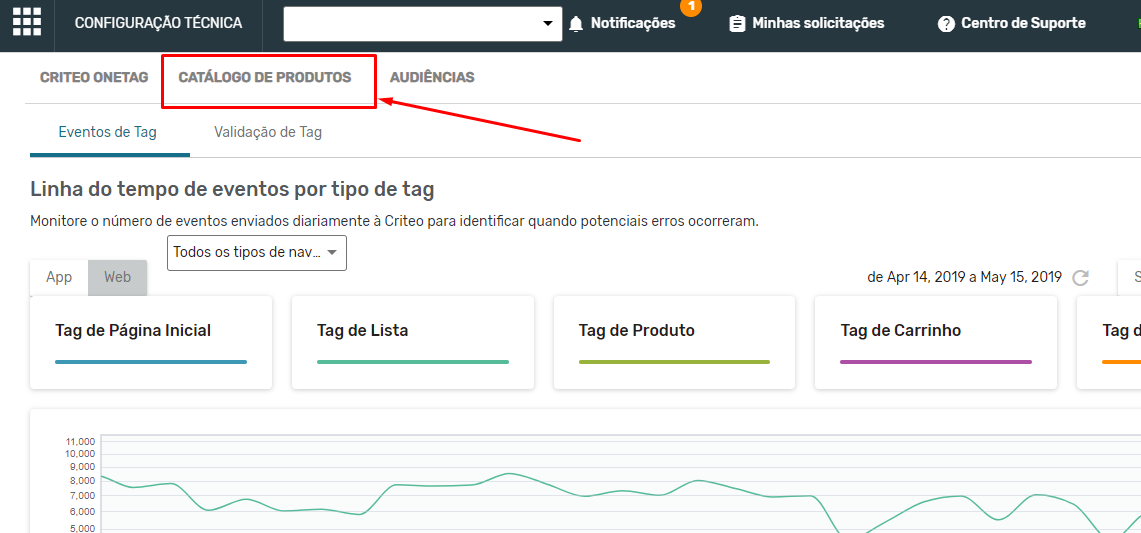
Task: Toggle Tag de Página Inicial card
Action: 151,342
